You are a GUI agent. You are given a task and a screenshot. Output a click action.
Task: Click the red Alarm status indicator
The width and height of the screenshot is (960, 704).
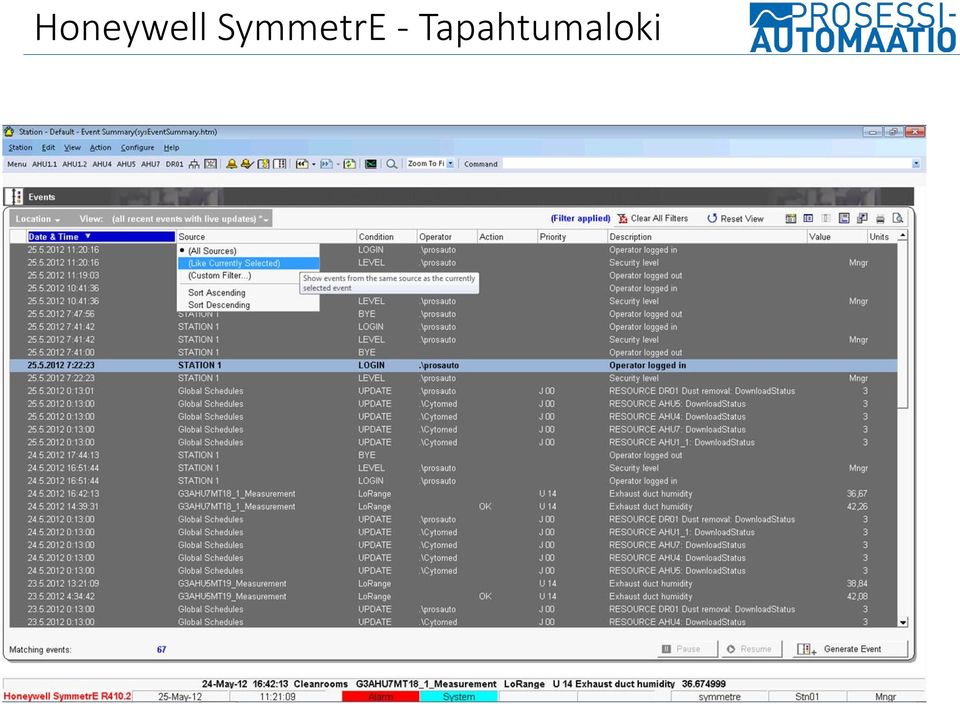[380, 697]
